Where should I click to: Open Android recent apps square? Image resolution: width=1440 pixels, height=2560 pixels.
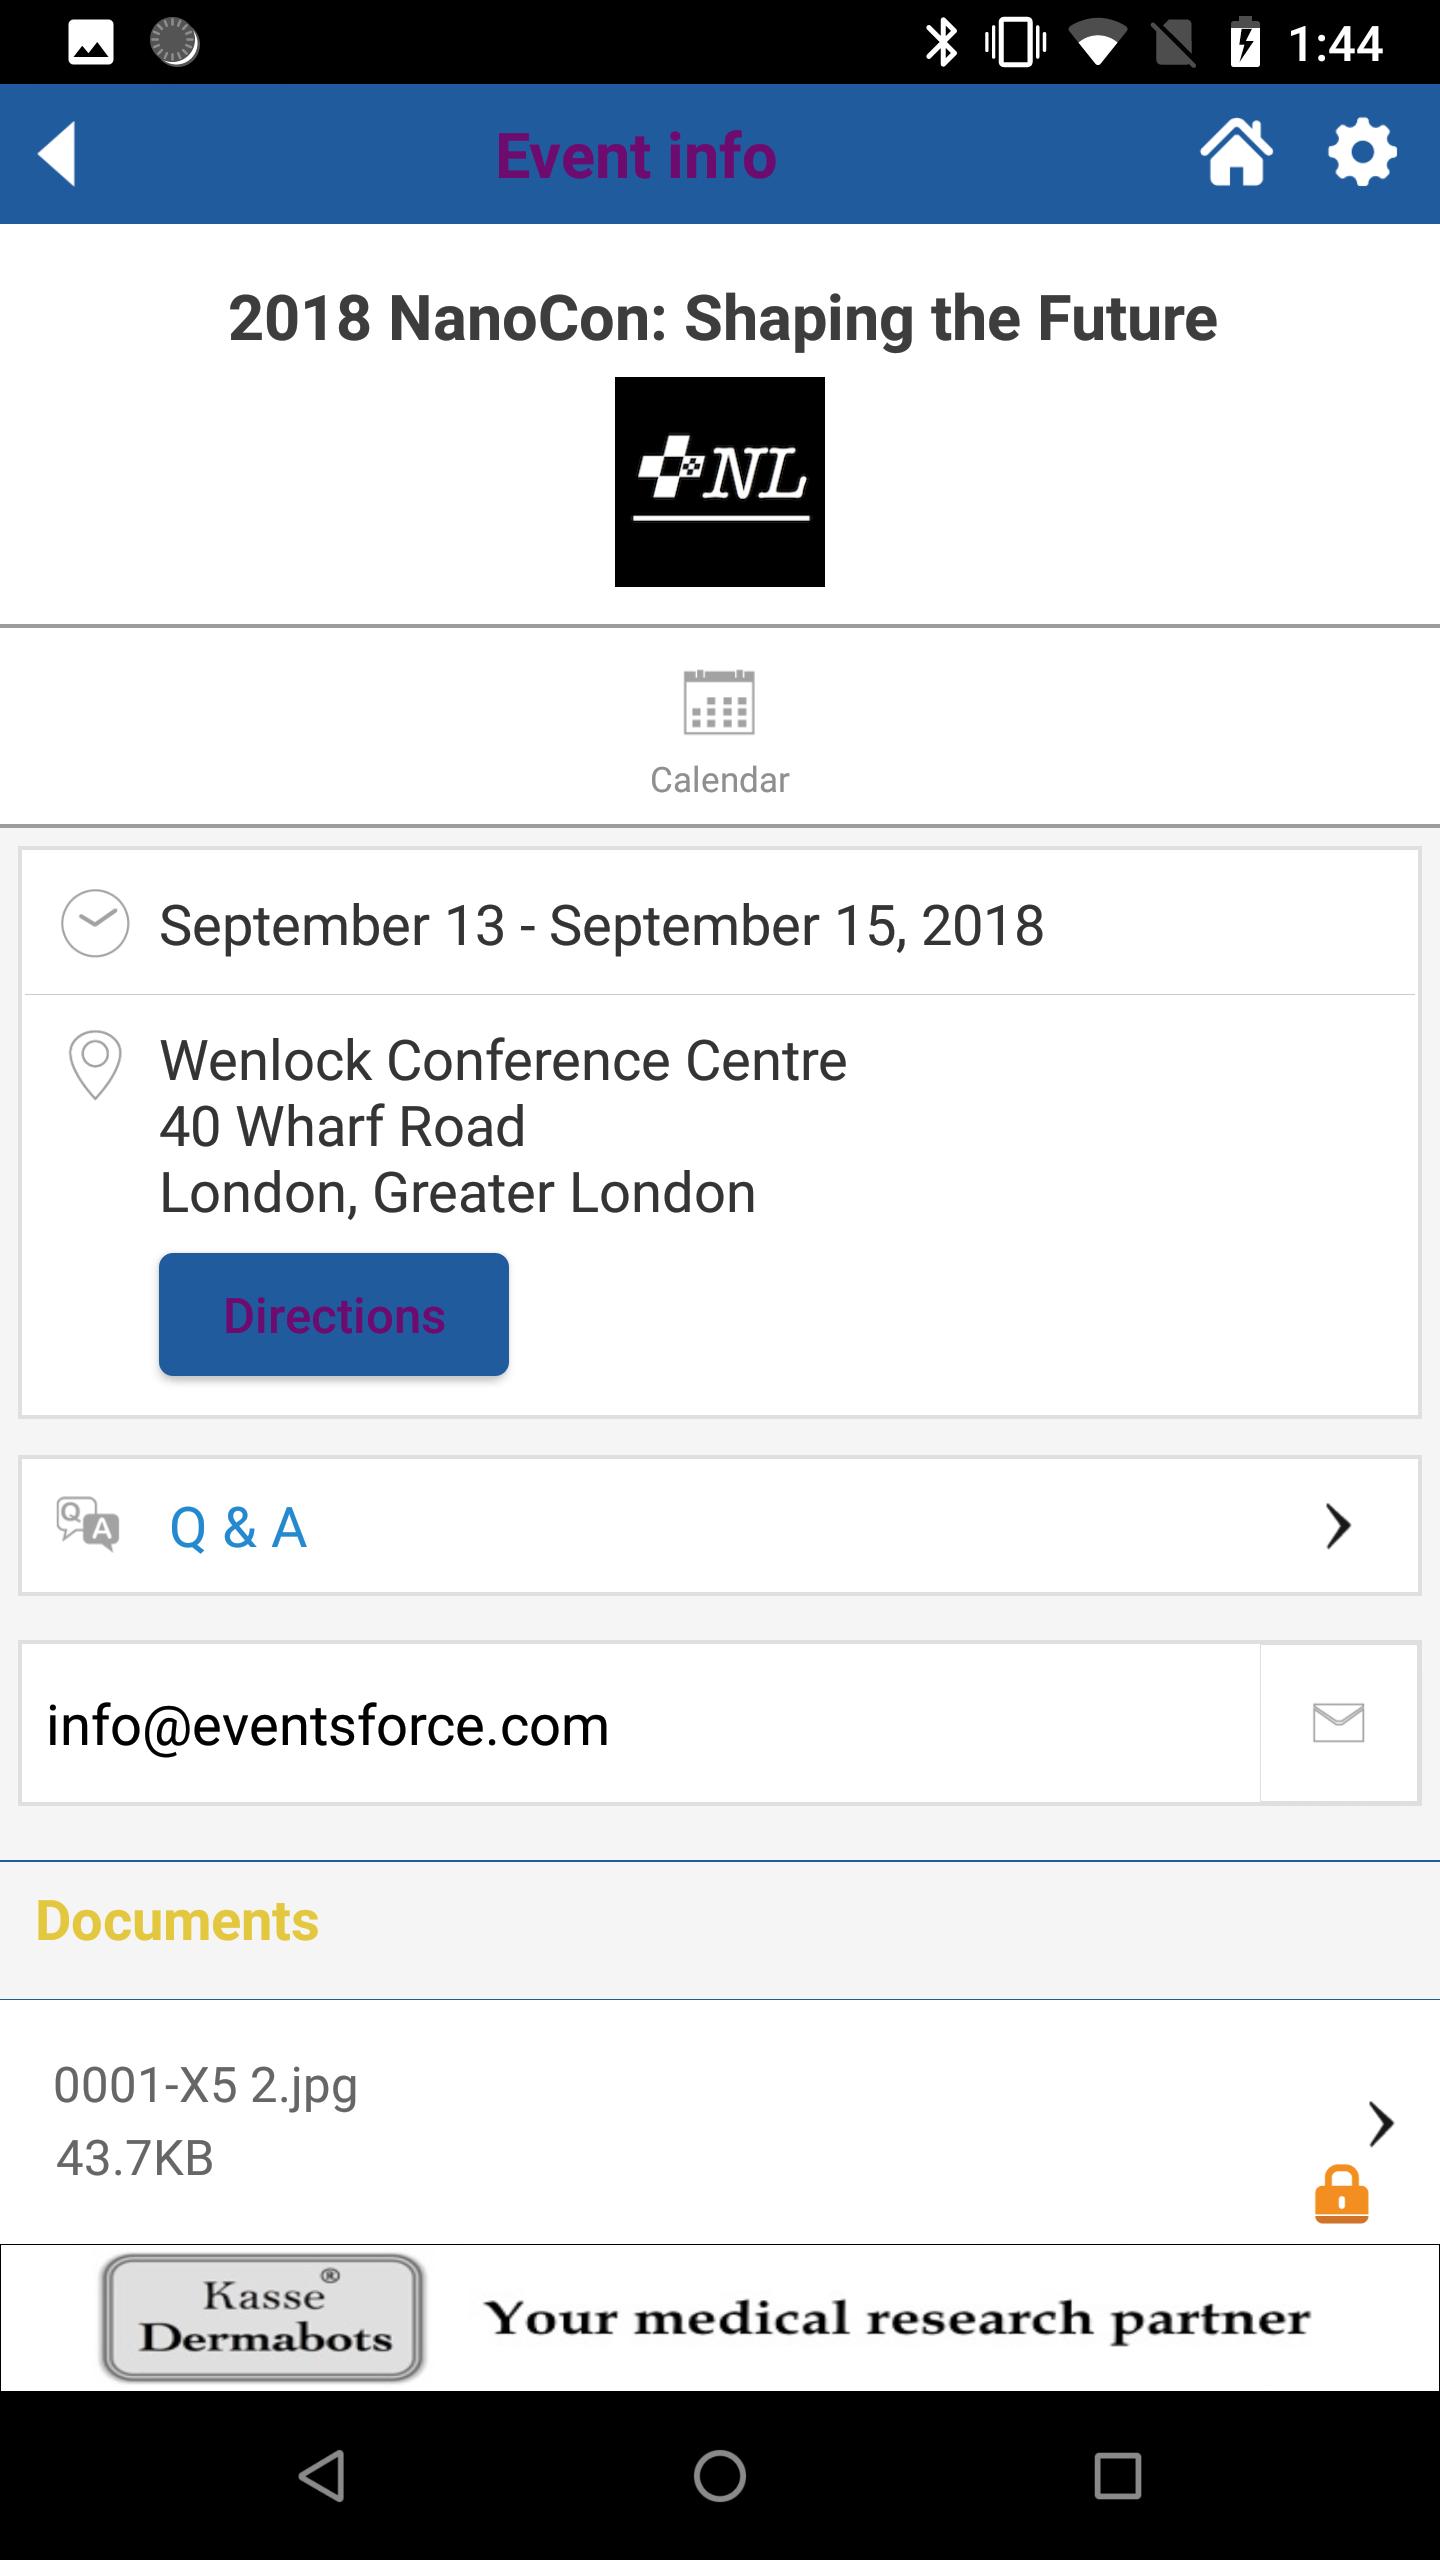1118,2476
